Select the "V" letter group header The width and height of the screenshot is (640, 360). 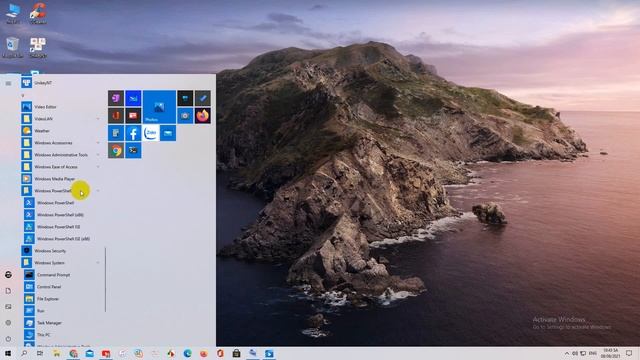[x=23, y=95]
